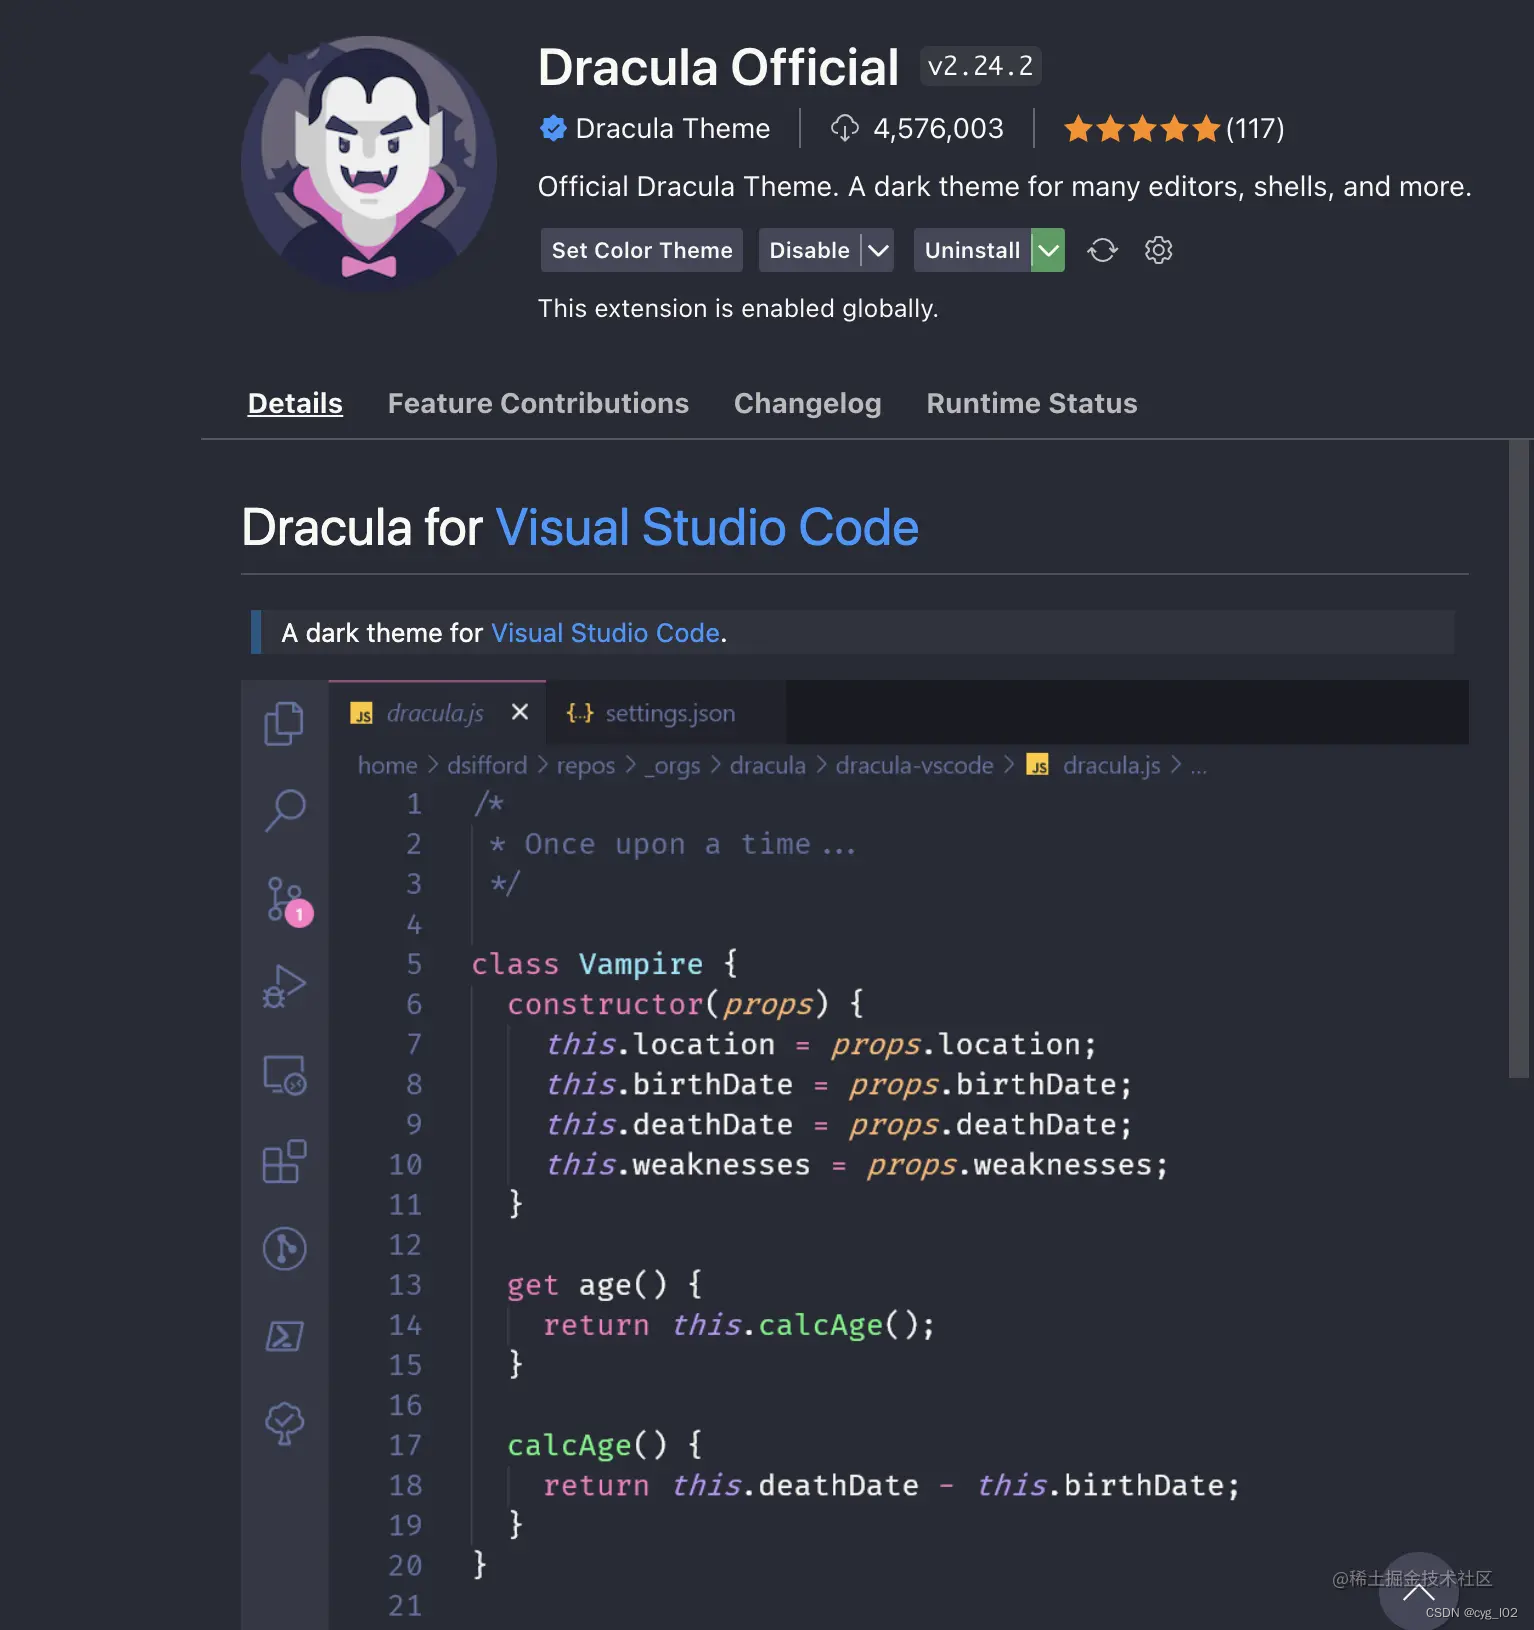Image resolution: width=1534 pixels, height=1630 pixels.
Task: Click the JS icon in the breadcrumb
Action: 1038,765
